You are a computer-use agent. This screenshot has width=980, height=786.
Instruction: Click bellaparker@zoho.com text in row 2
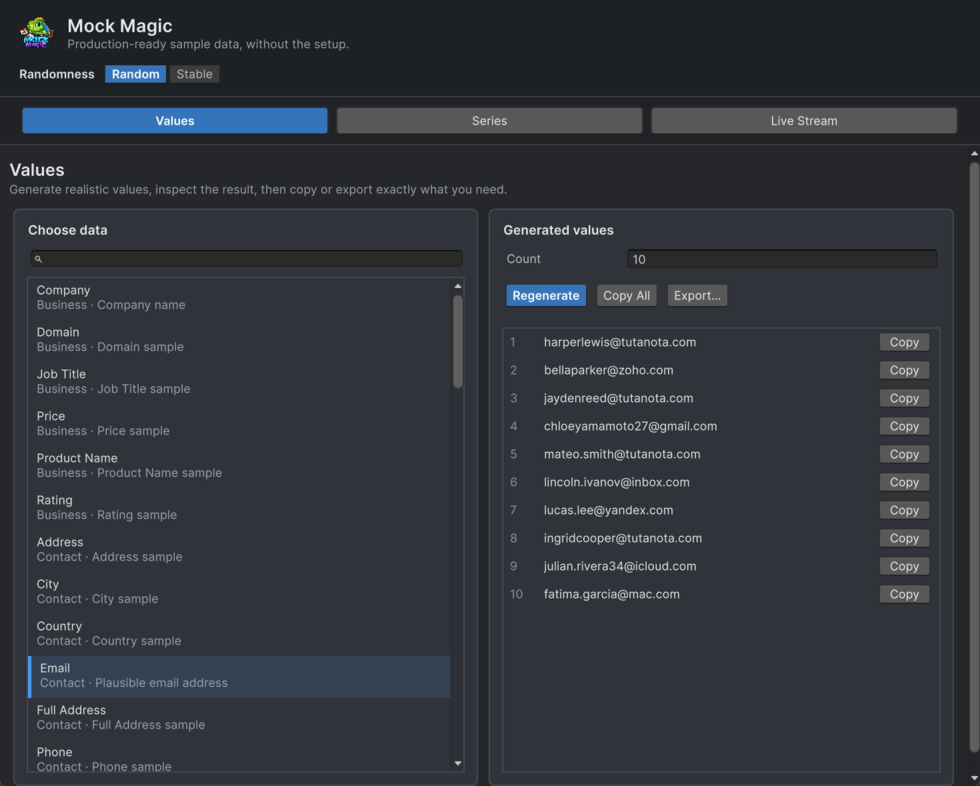[608, 371]
